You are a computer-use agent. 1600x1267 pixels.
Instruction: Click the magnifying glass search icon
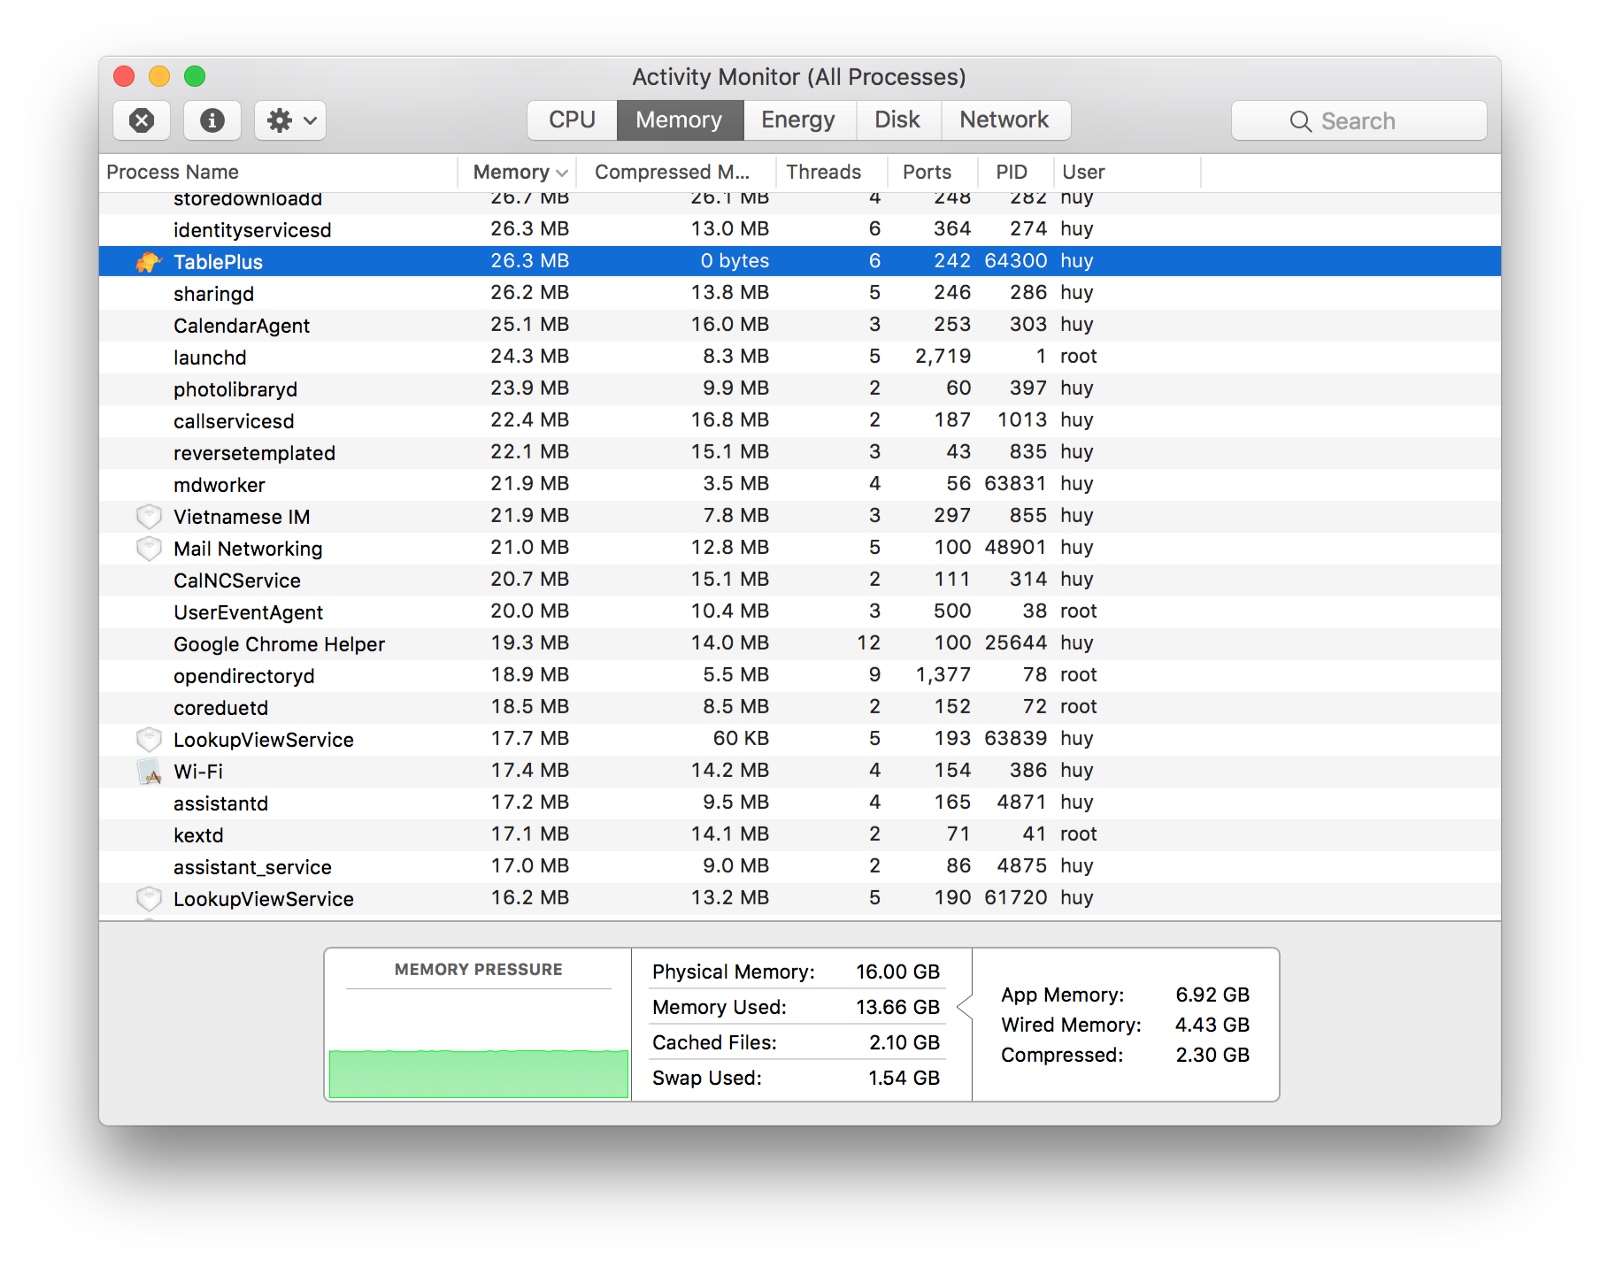[1300, 121]
